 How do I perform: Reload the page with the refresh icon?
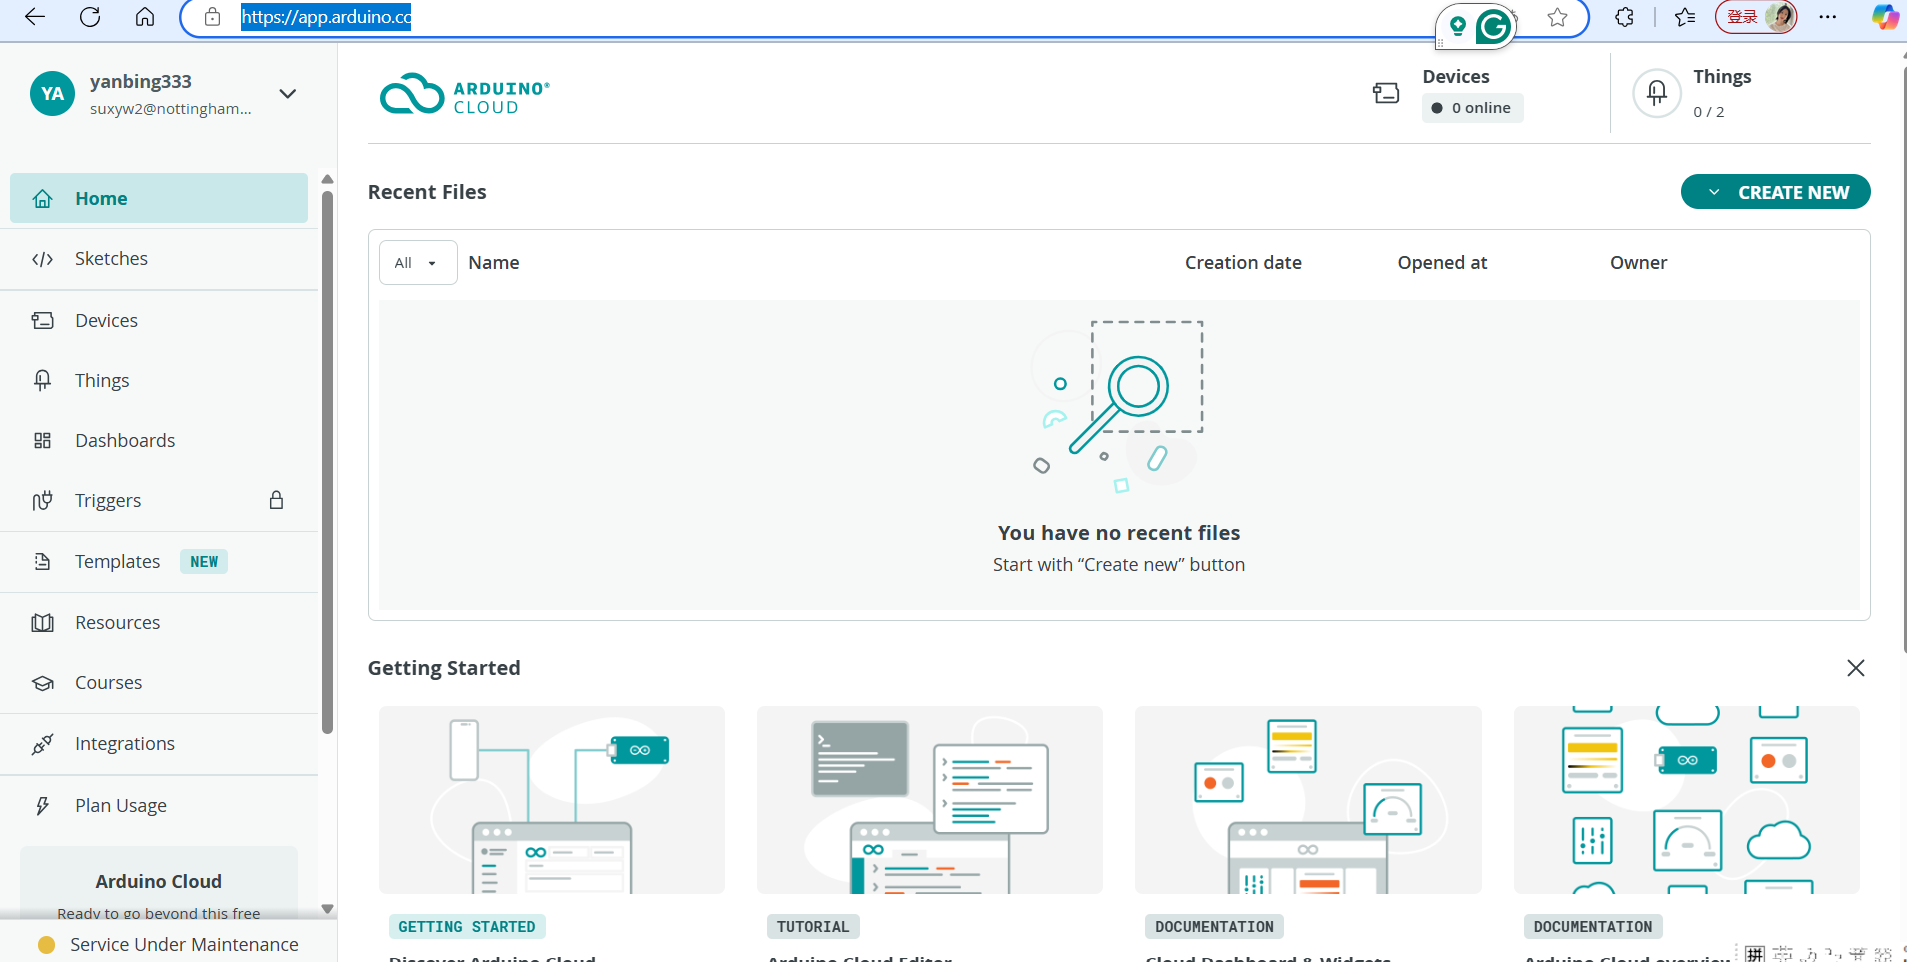click(90, 17)
